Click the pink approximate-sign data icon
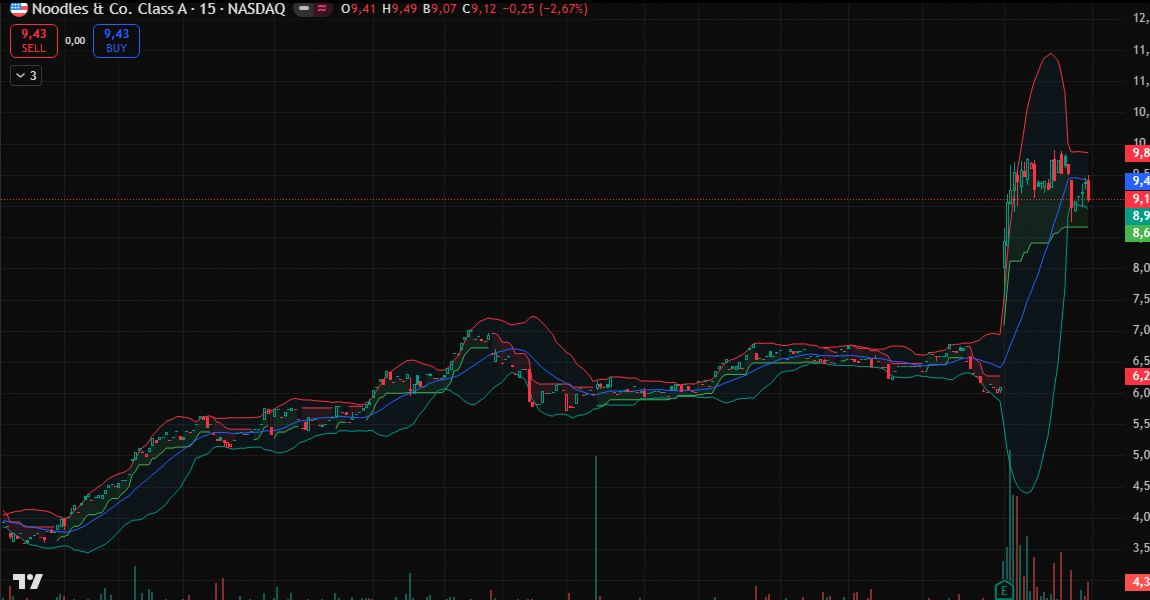This screenshot has height=600, width=1150. tap(322, 9)
